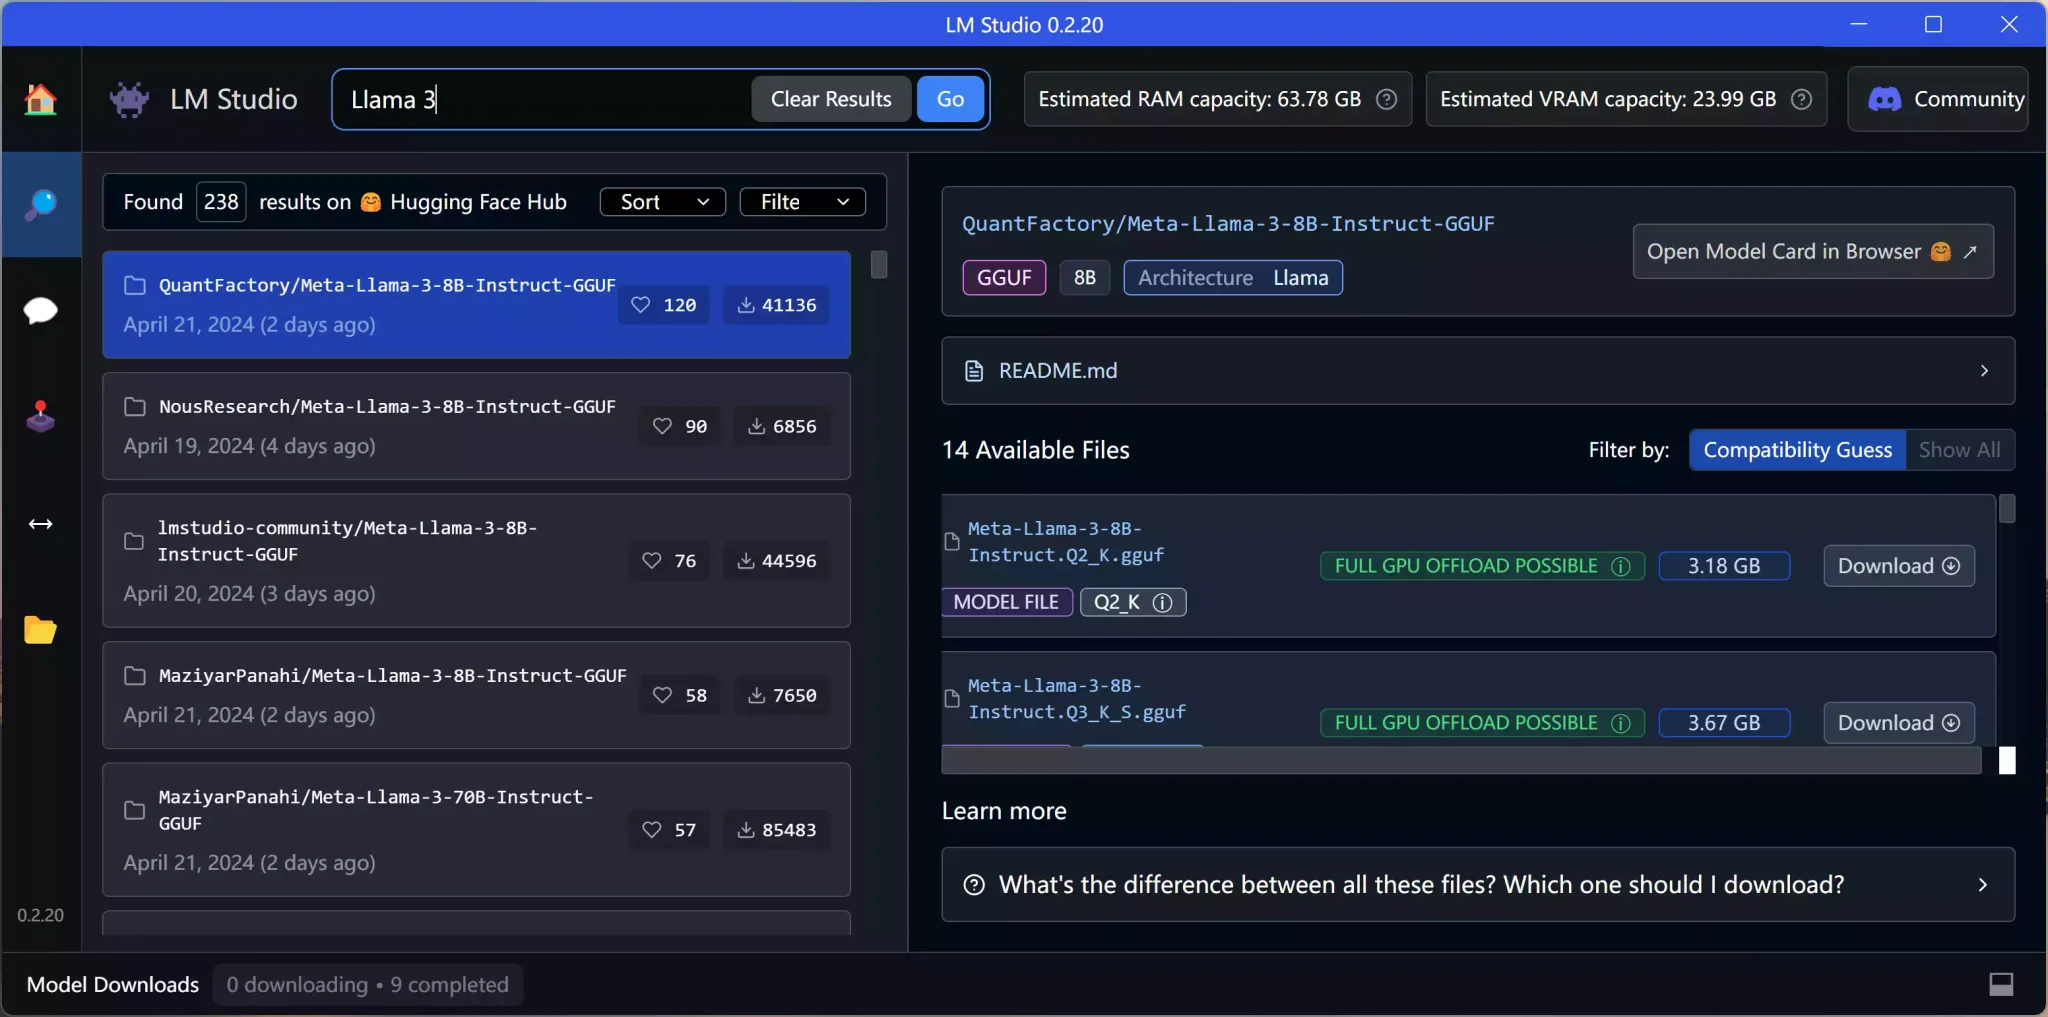Click the model search input field
The height and width of the screenshot is (1017, 2048).
540,99
